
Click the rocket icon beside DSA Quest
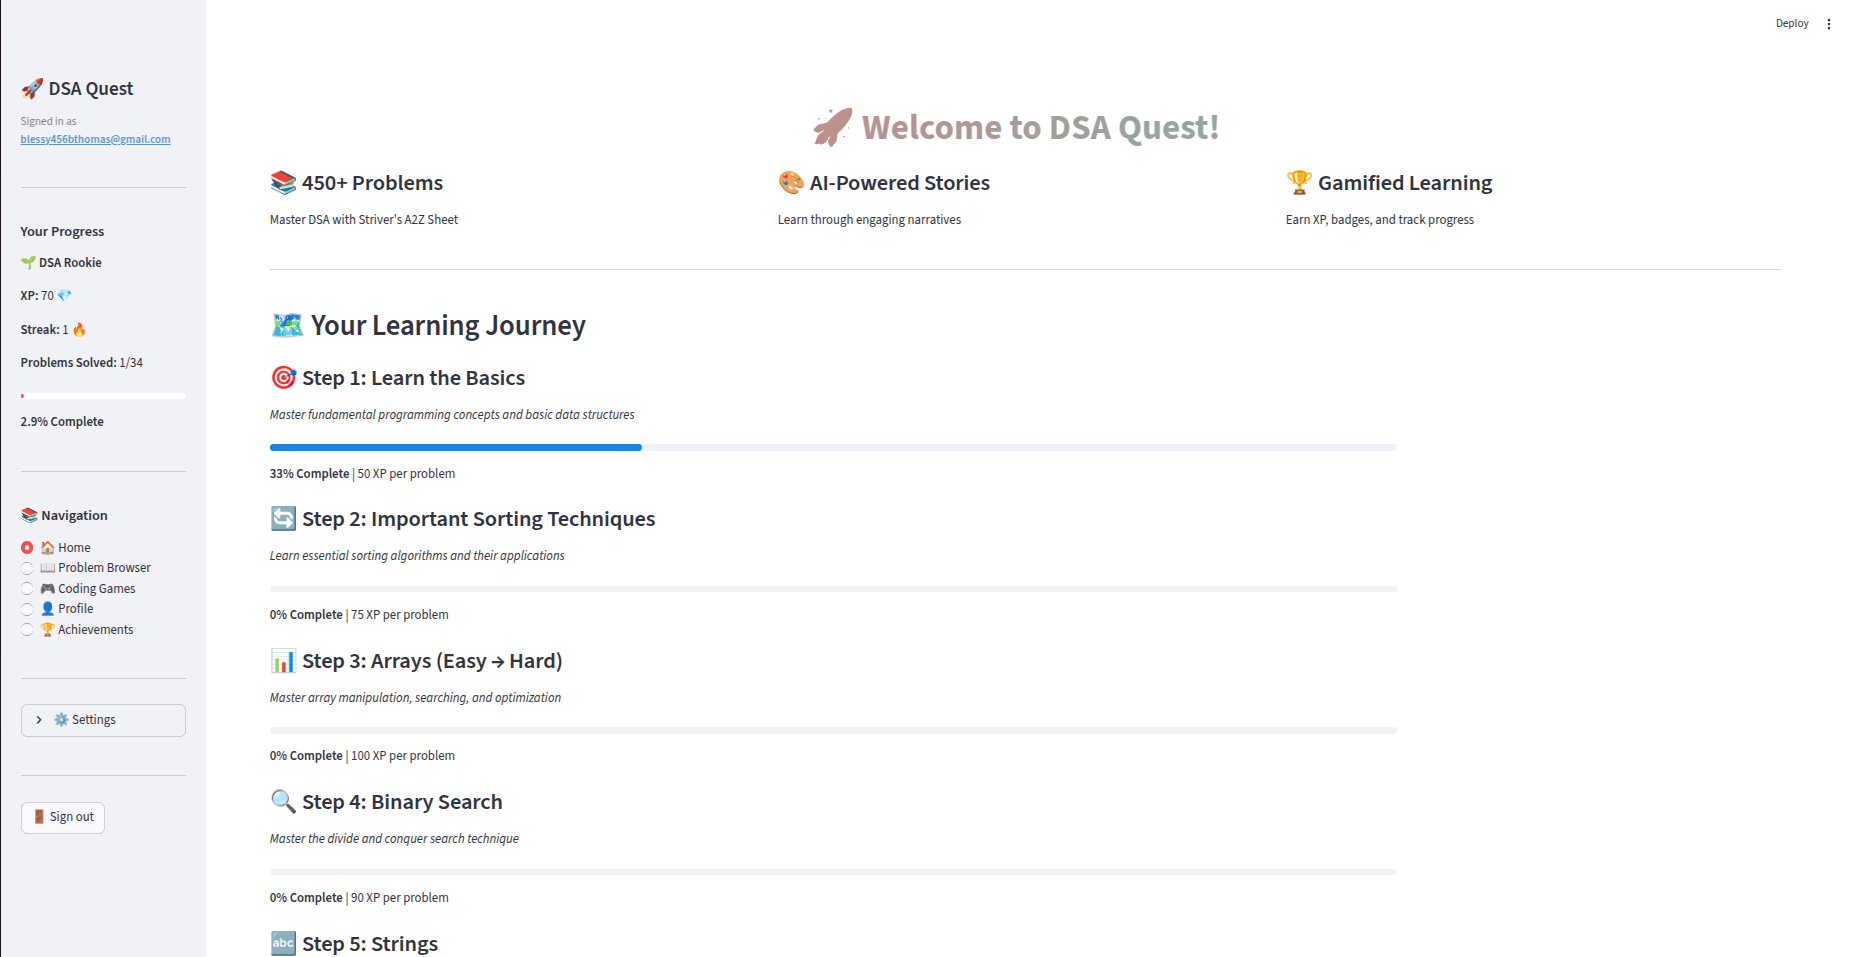(x=32, y=89)
